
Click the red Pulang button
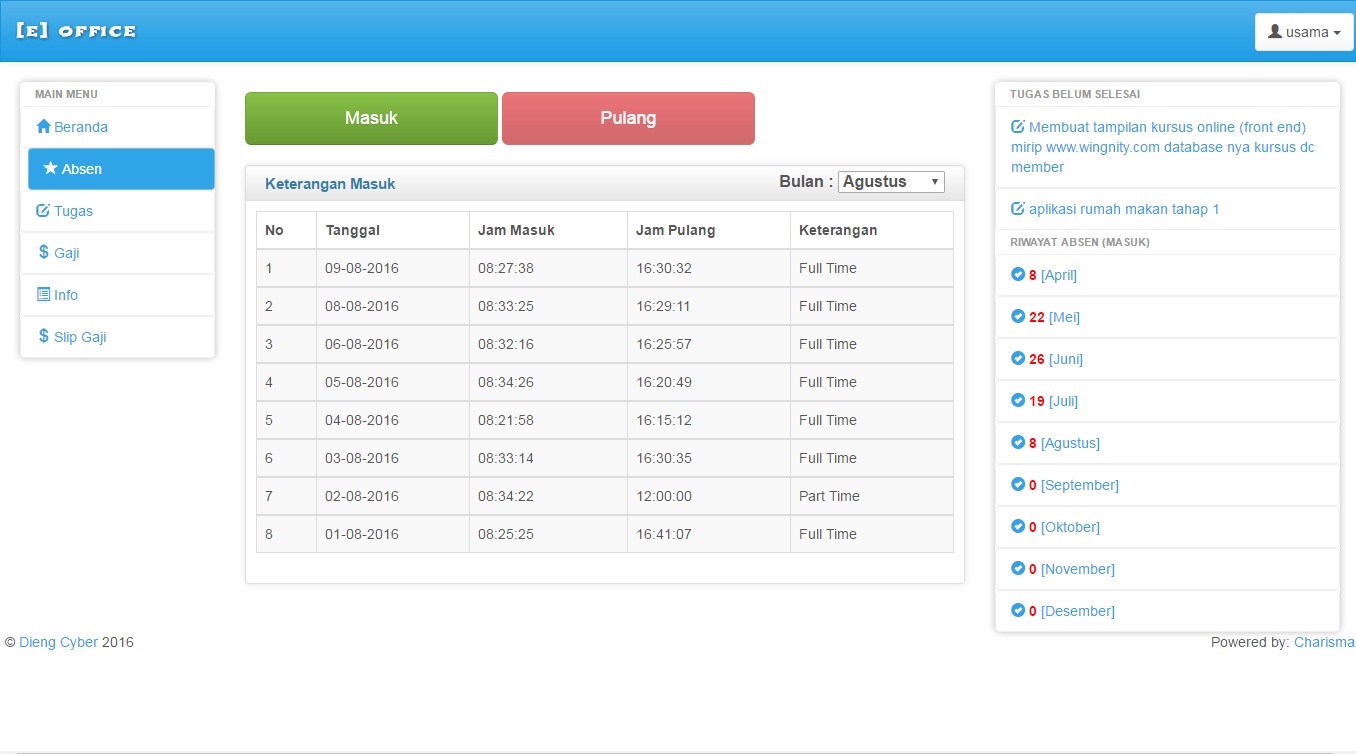coord(628,118)
